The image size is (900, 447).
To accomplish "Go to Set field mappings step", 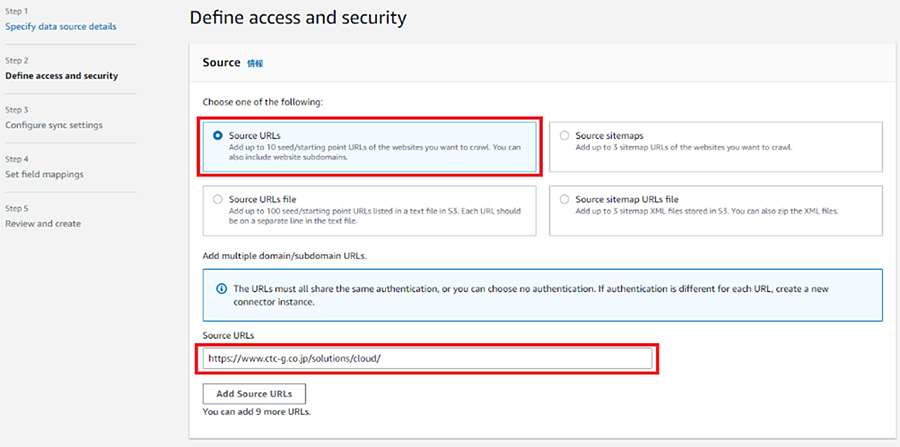I will 44,174.
